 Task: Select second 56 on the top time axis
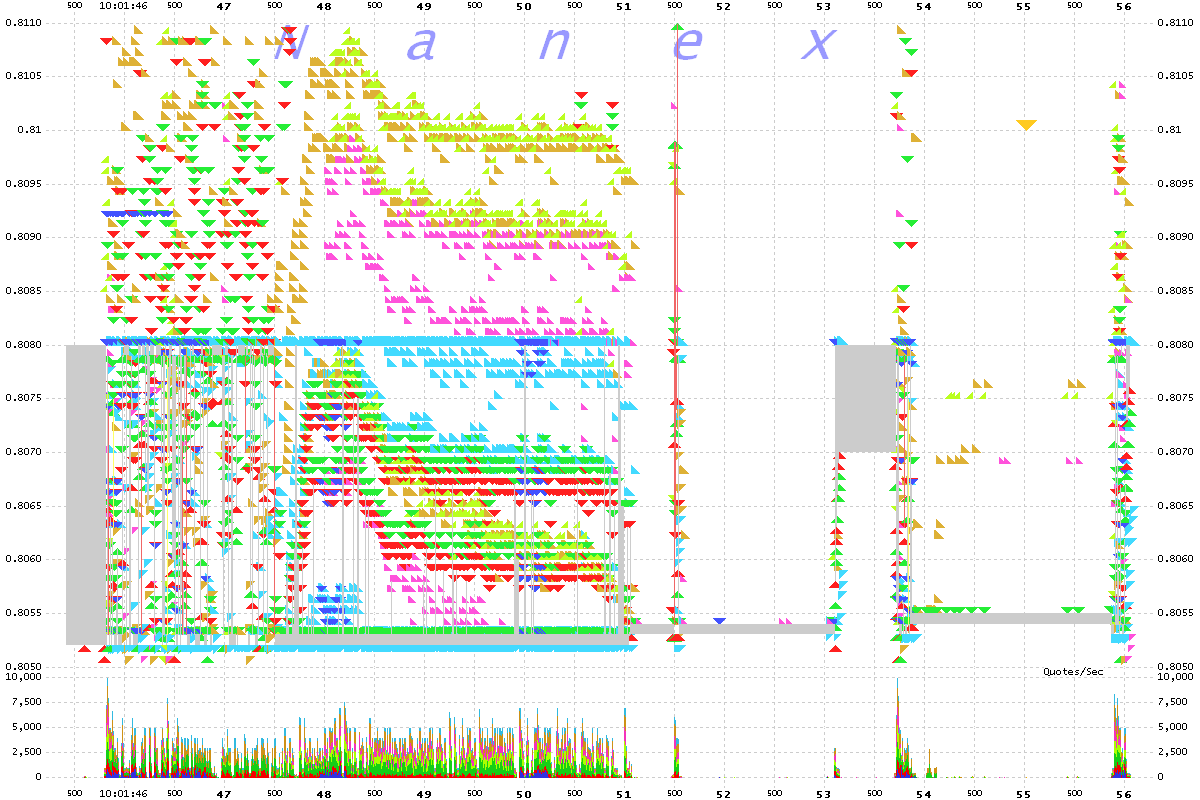(1124, 6)
